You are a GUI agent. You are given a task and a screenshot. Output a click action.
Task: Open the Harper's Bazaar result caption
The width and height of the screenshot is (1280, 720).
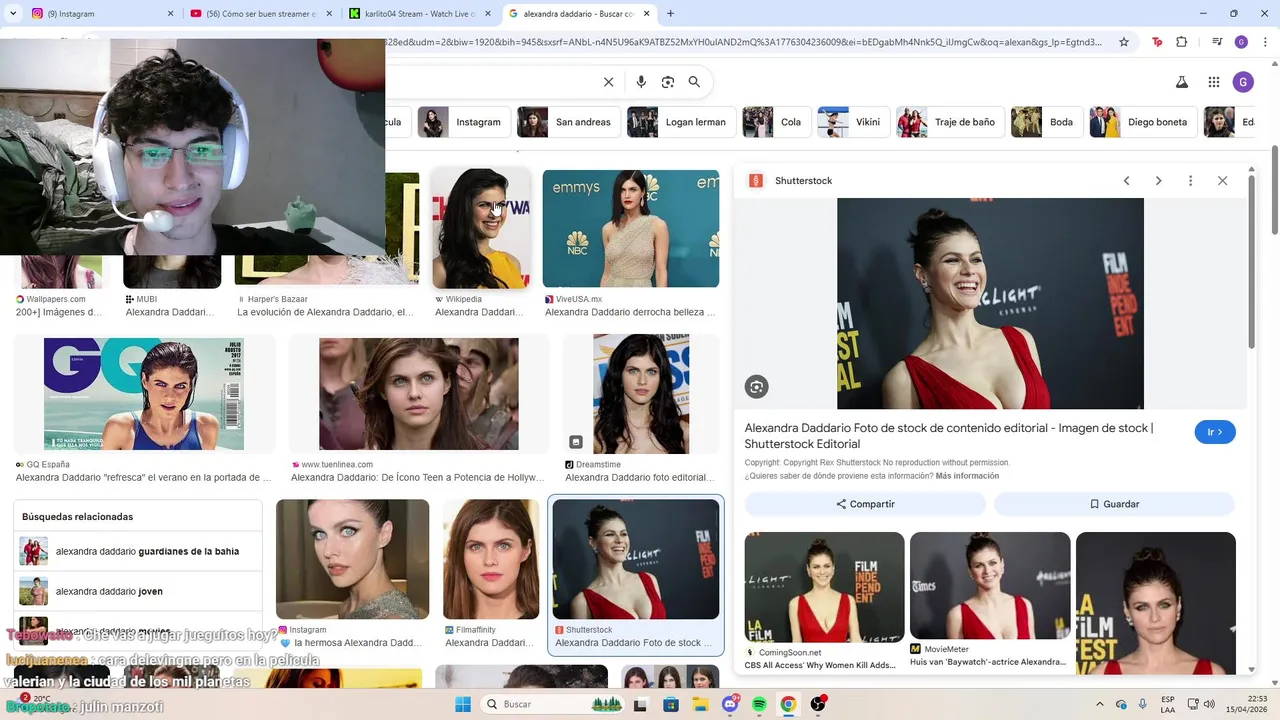pos(325,312)
